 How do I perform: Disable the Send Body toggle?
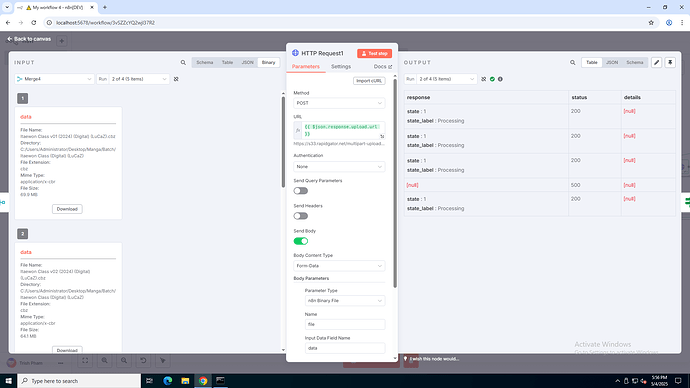pos(301,241)
